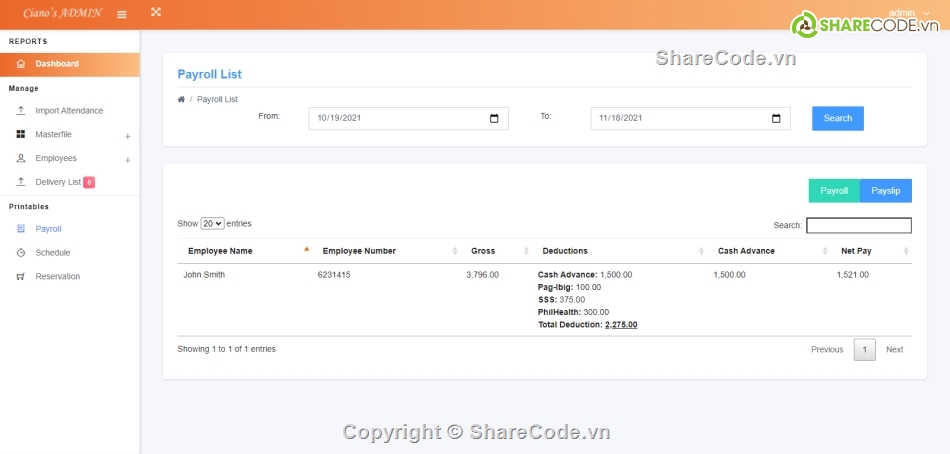Image resolution: width=950 pixels, height=454 pixels.
Task: Focus the table Search input box
Action: tap(859, 225)
